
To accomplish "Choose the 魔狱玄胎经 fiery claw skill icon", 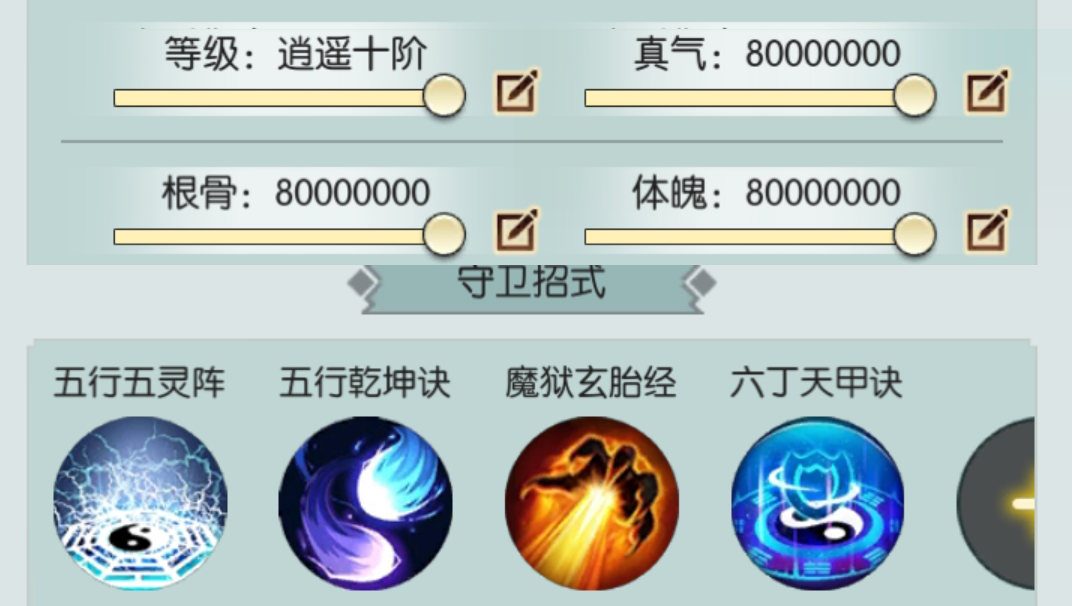I will point(592,503).
